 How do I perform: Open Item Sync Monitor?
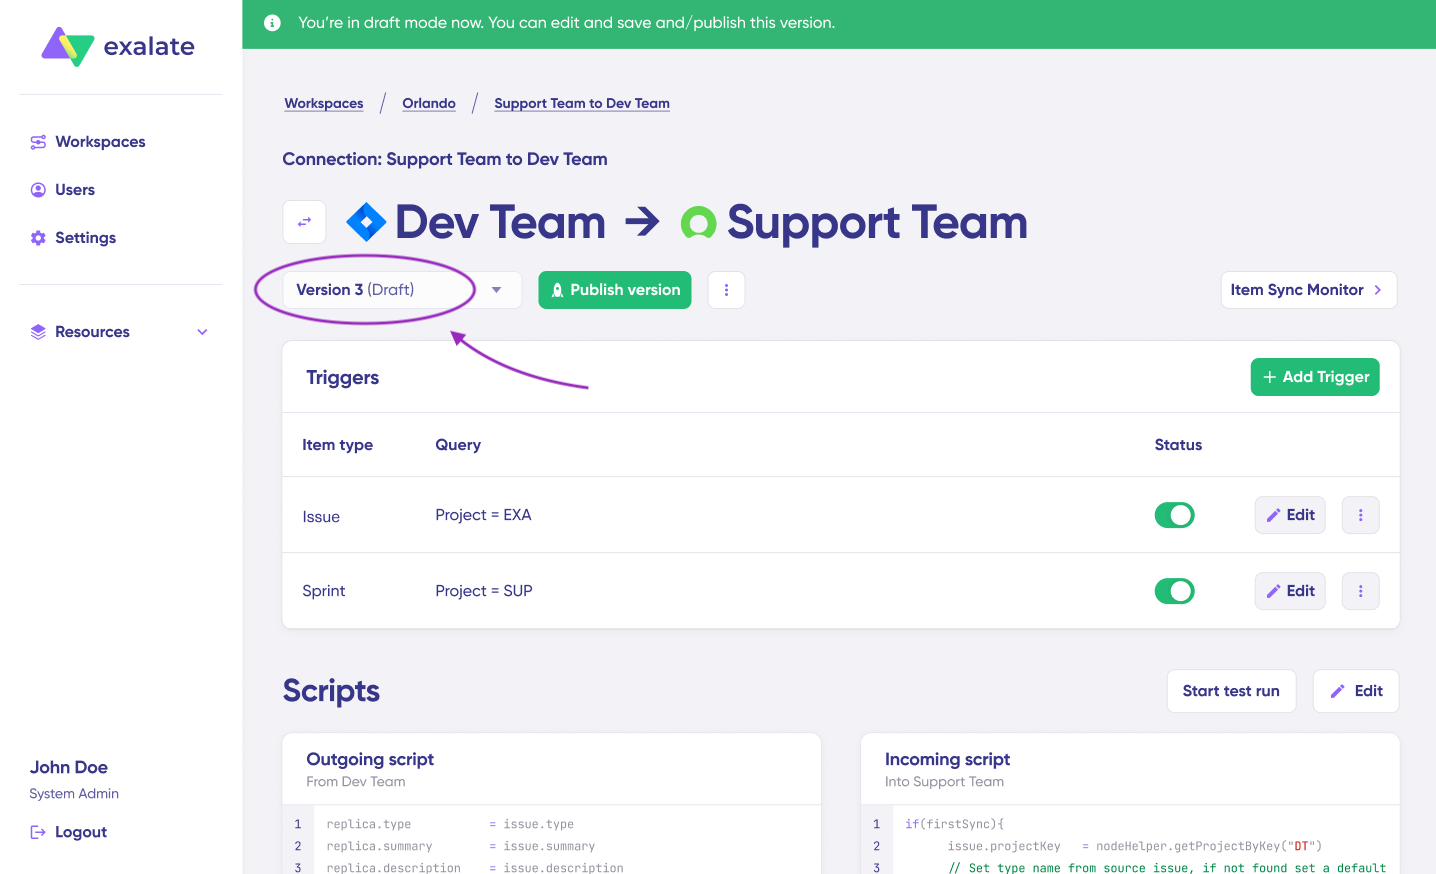pyautogui.click(x=1308, y=290)
